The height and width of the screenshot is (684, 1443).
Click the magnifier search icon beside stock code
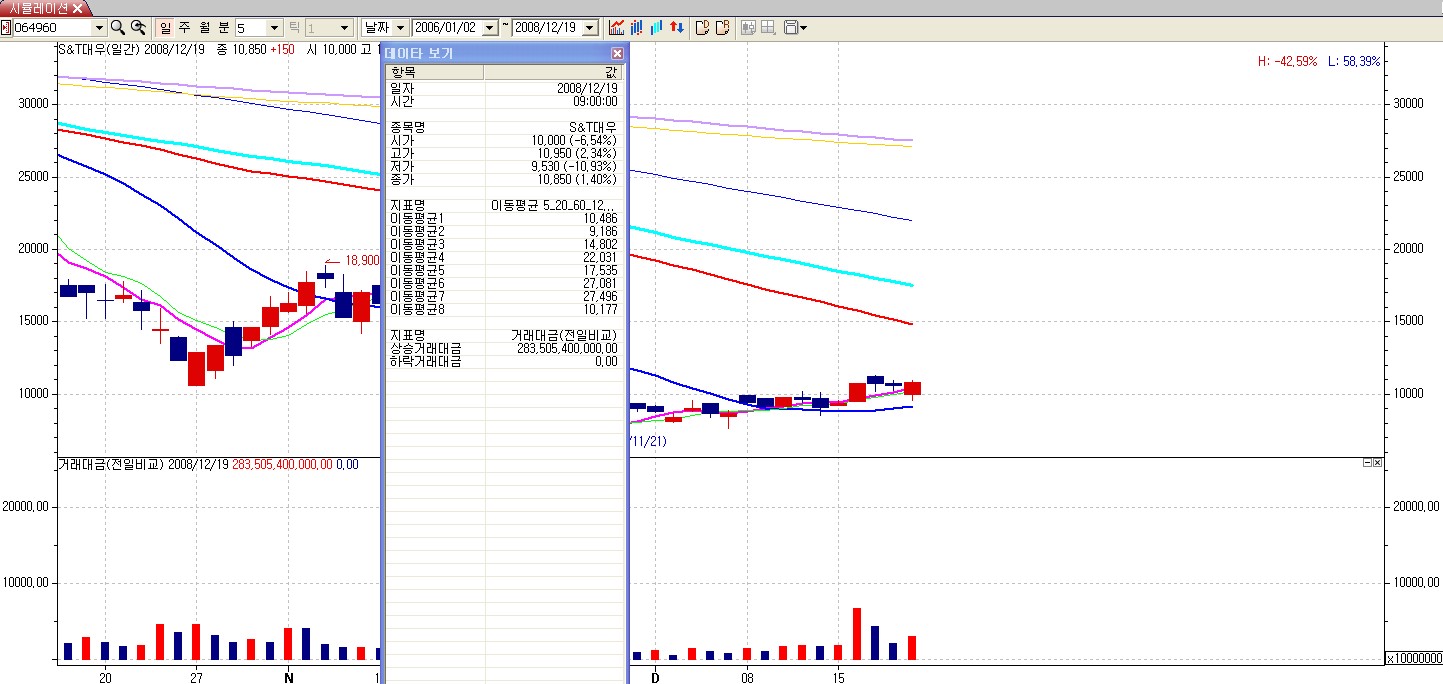tap(117, 28)
